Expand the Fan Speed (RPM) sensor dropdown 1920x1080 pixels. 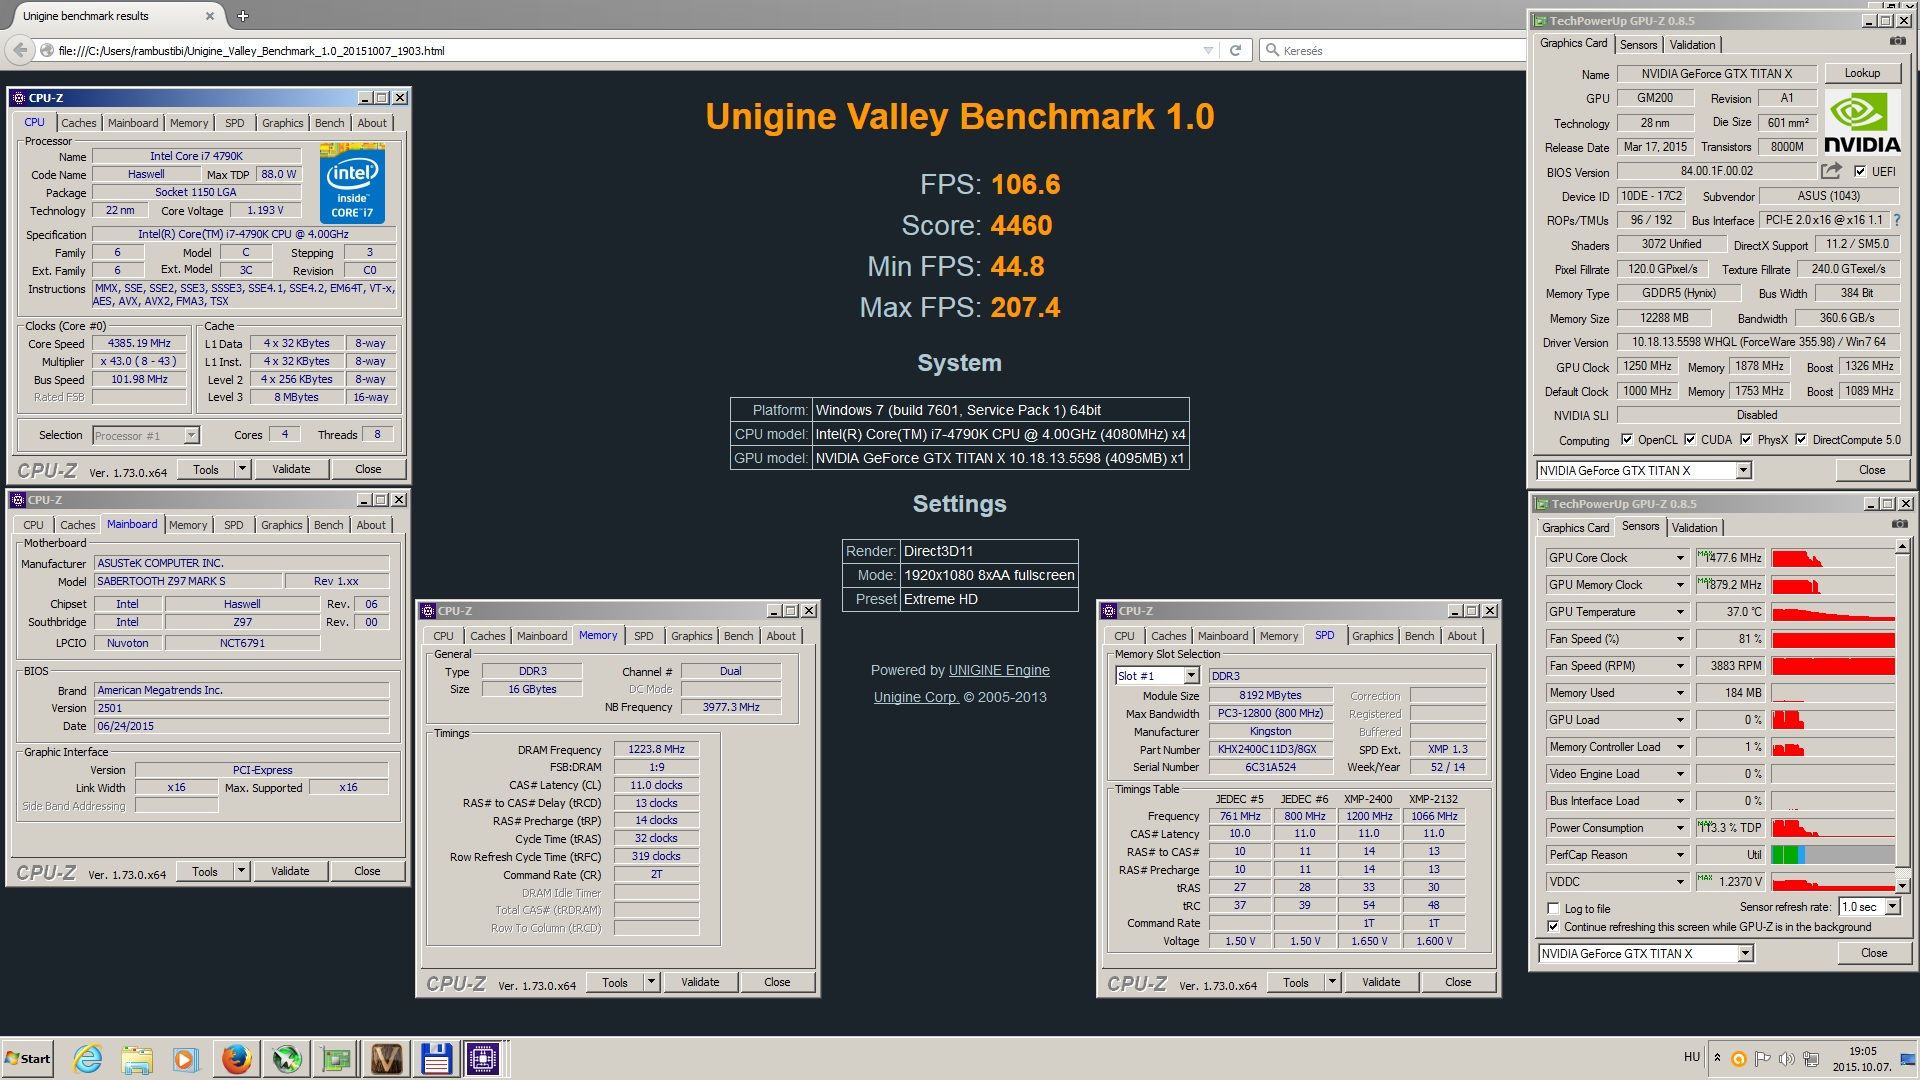coord(1680,666)
